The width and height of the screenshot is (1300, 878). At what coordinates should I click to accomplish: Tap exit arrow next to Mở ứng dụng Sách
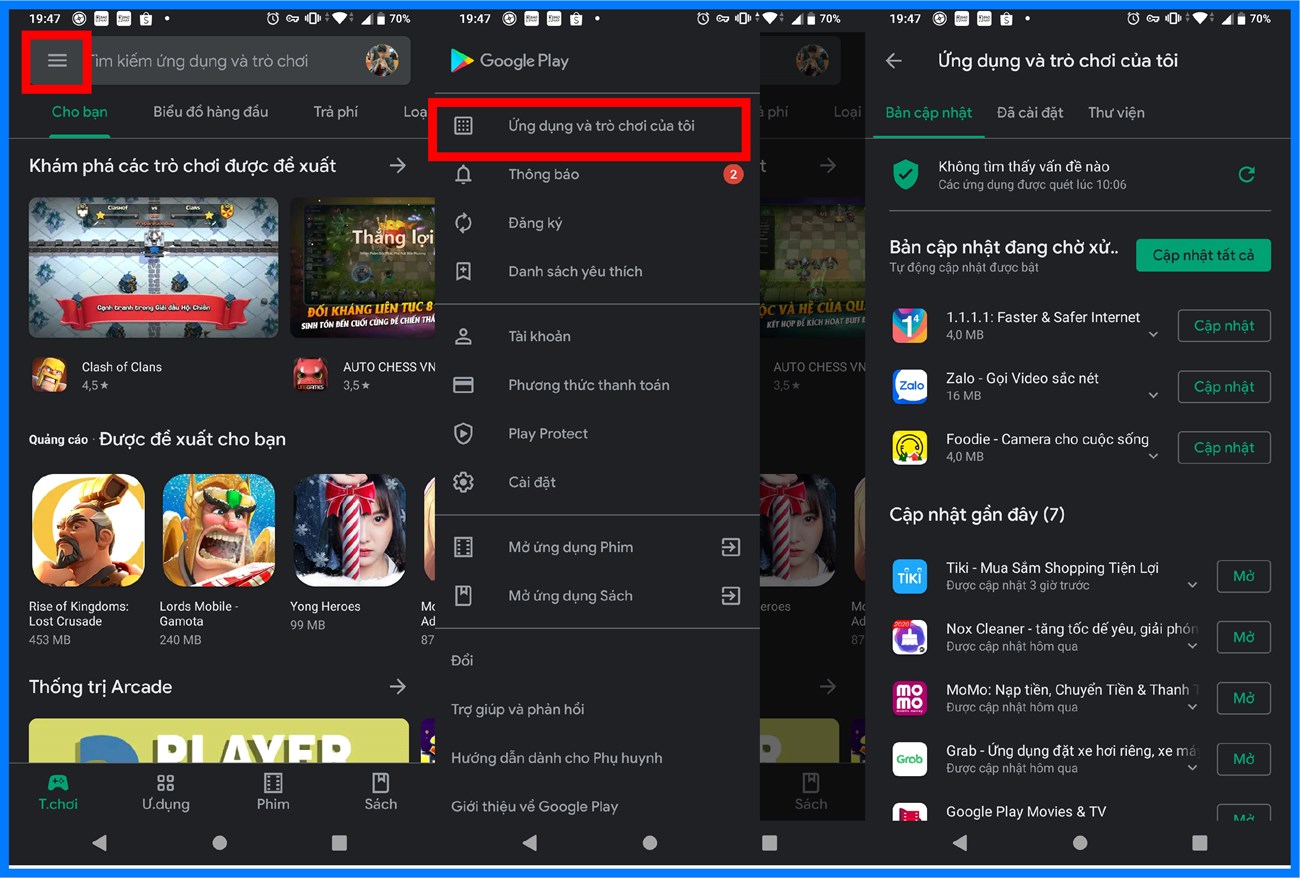point(731,595)
